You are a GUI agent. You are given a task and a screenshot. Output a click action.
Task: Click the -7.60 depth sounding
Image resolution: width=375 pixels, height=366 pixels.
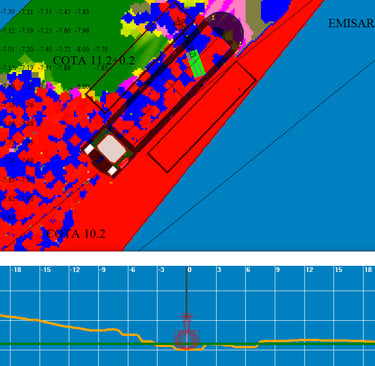(64, 30)
